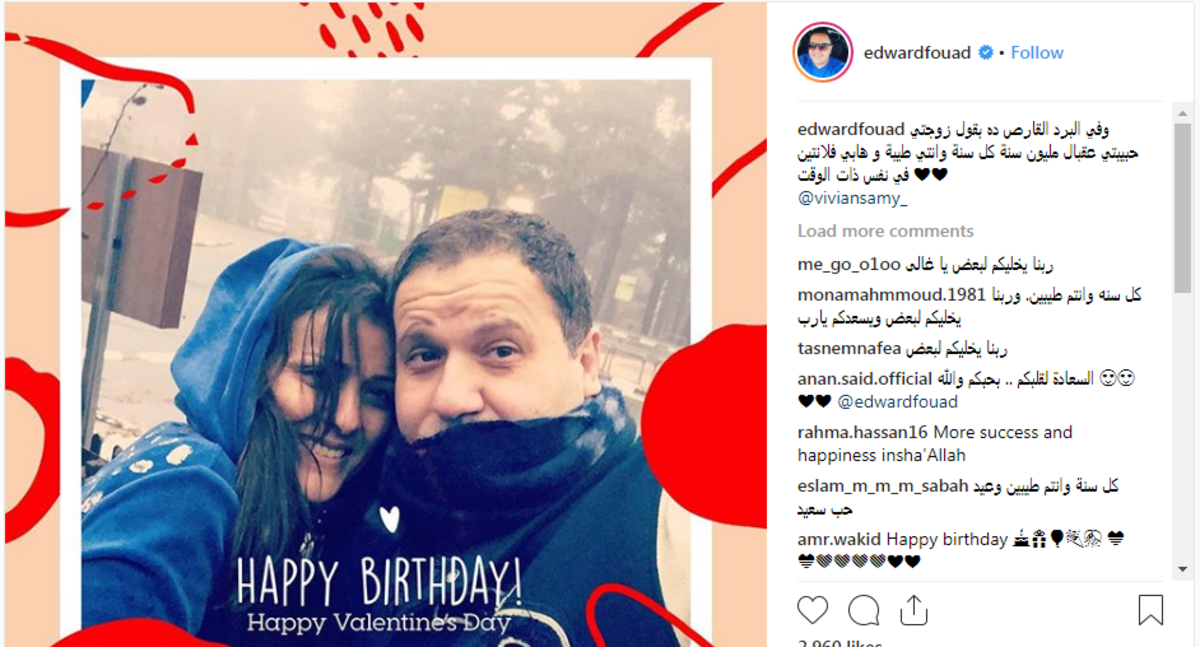Share the post using the share icon

[914, 610]
